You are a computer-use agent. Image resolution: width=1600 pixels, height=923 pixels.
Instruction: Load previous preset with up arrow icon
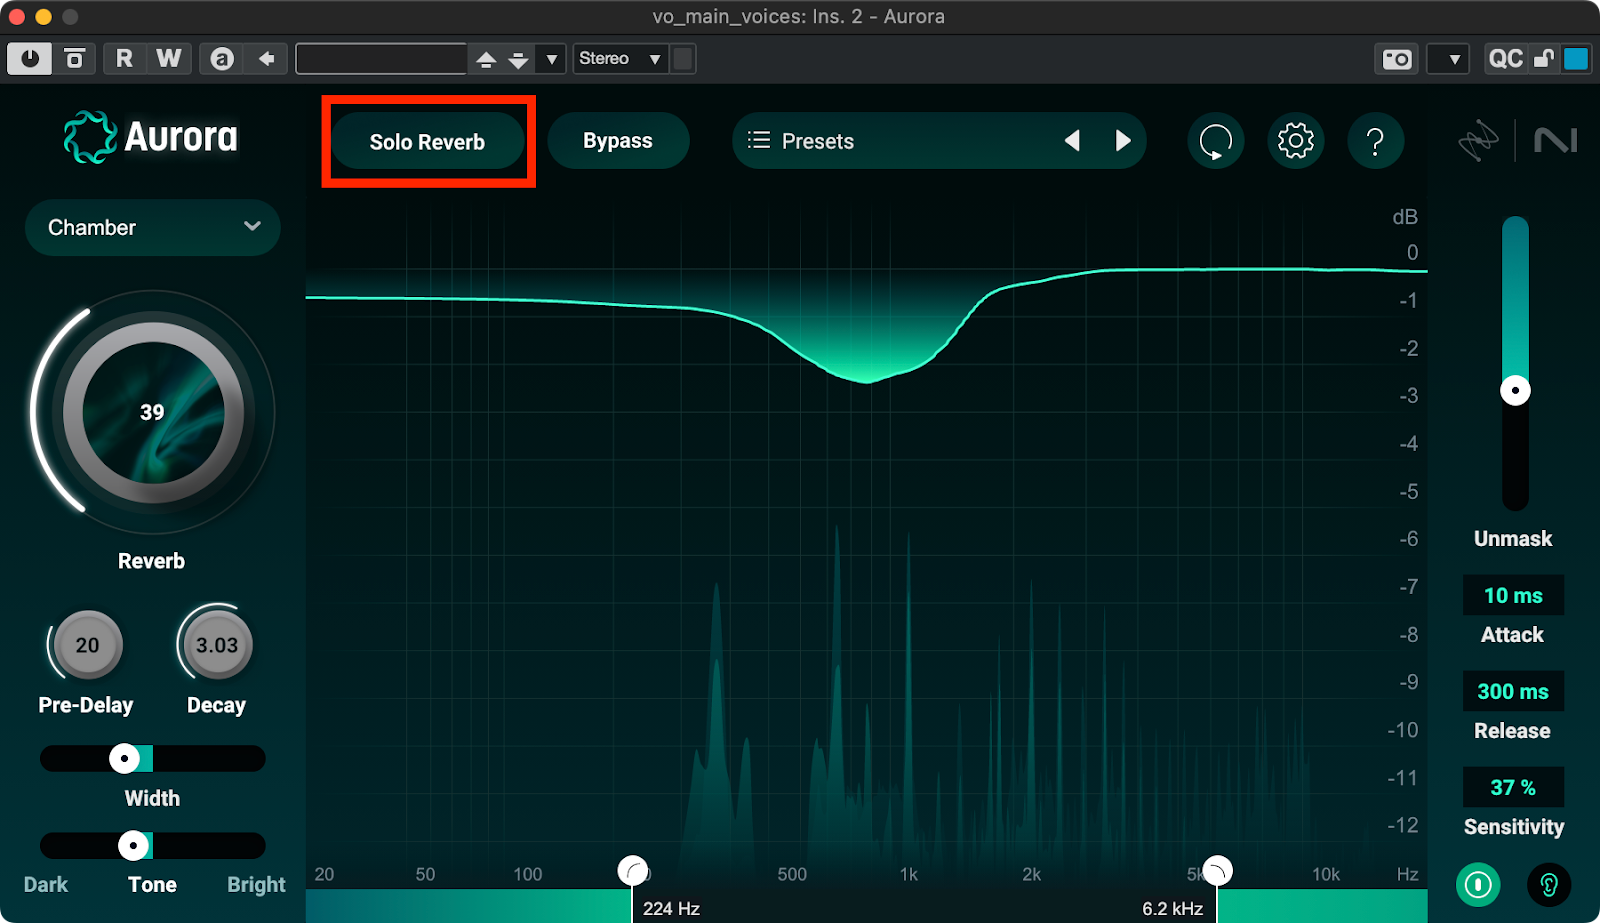point(486,59)
